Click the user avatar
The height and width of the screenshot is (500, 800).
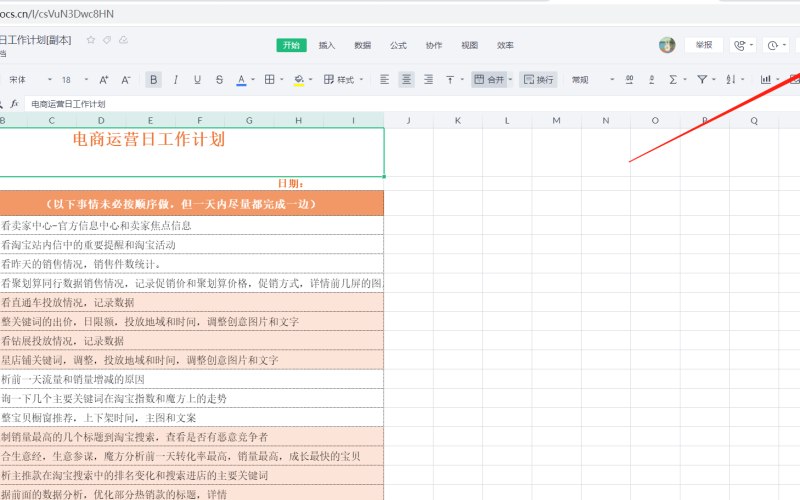[667, 45]
